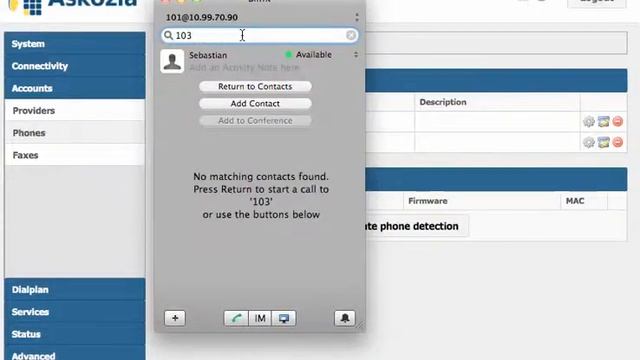This screenshot has width=640, height=360.
Task: Expand the Dialplan section in sidebar
Action: (x=75, y=290)
